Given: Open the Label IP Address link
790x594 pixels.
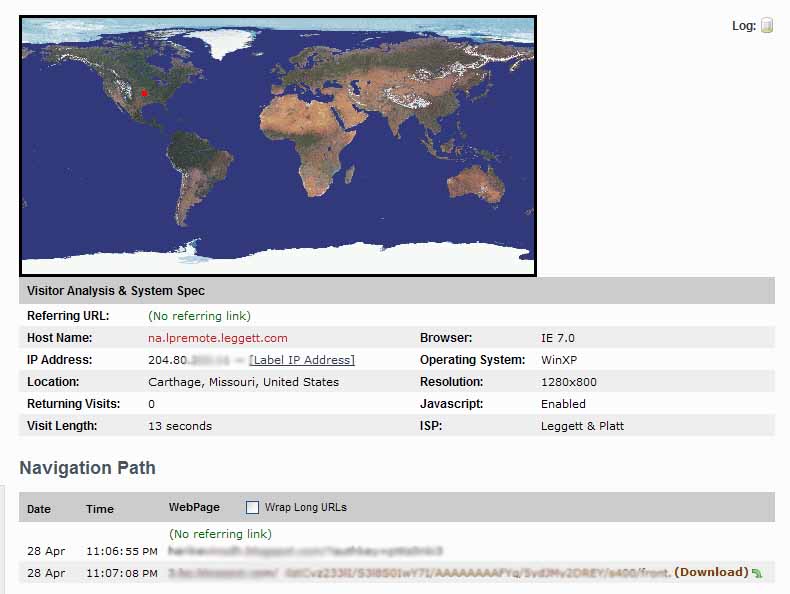Looking at the screenshot, I should click(x=301, y=360).
